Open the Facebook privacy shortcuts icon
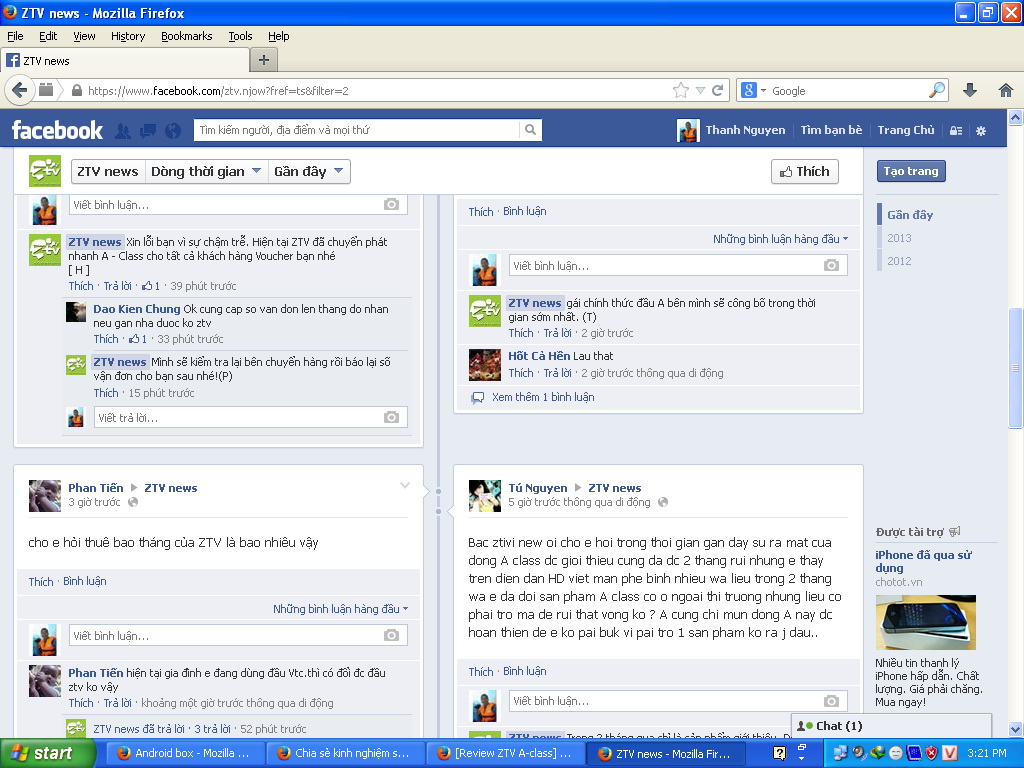 coord(956,131)
